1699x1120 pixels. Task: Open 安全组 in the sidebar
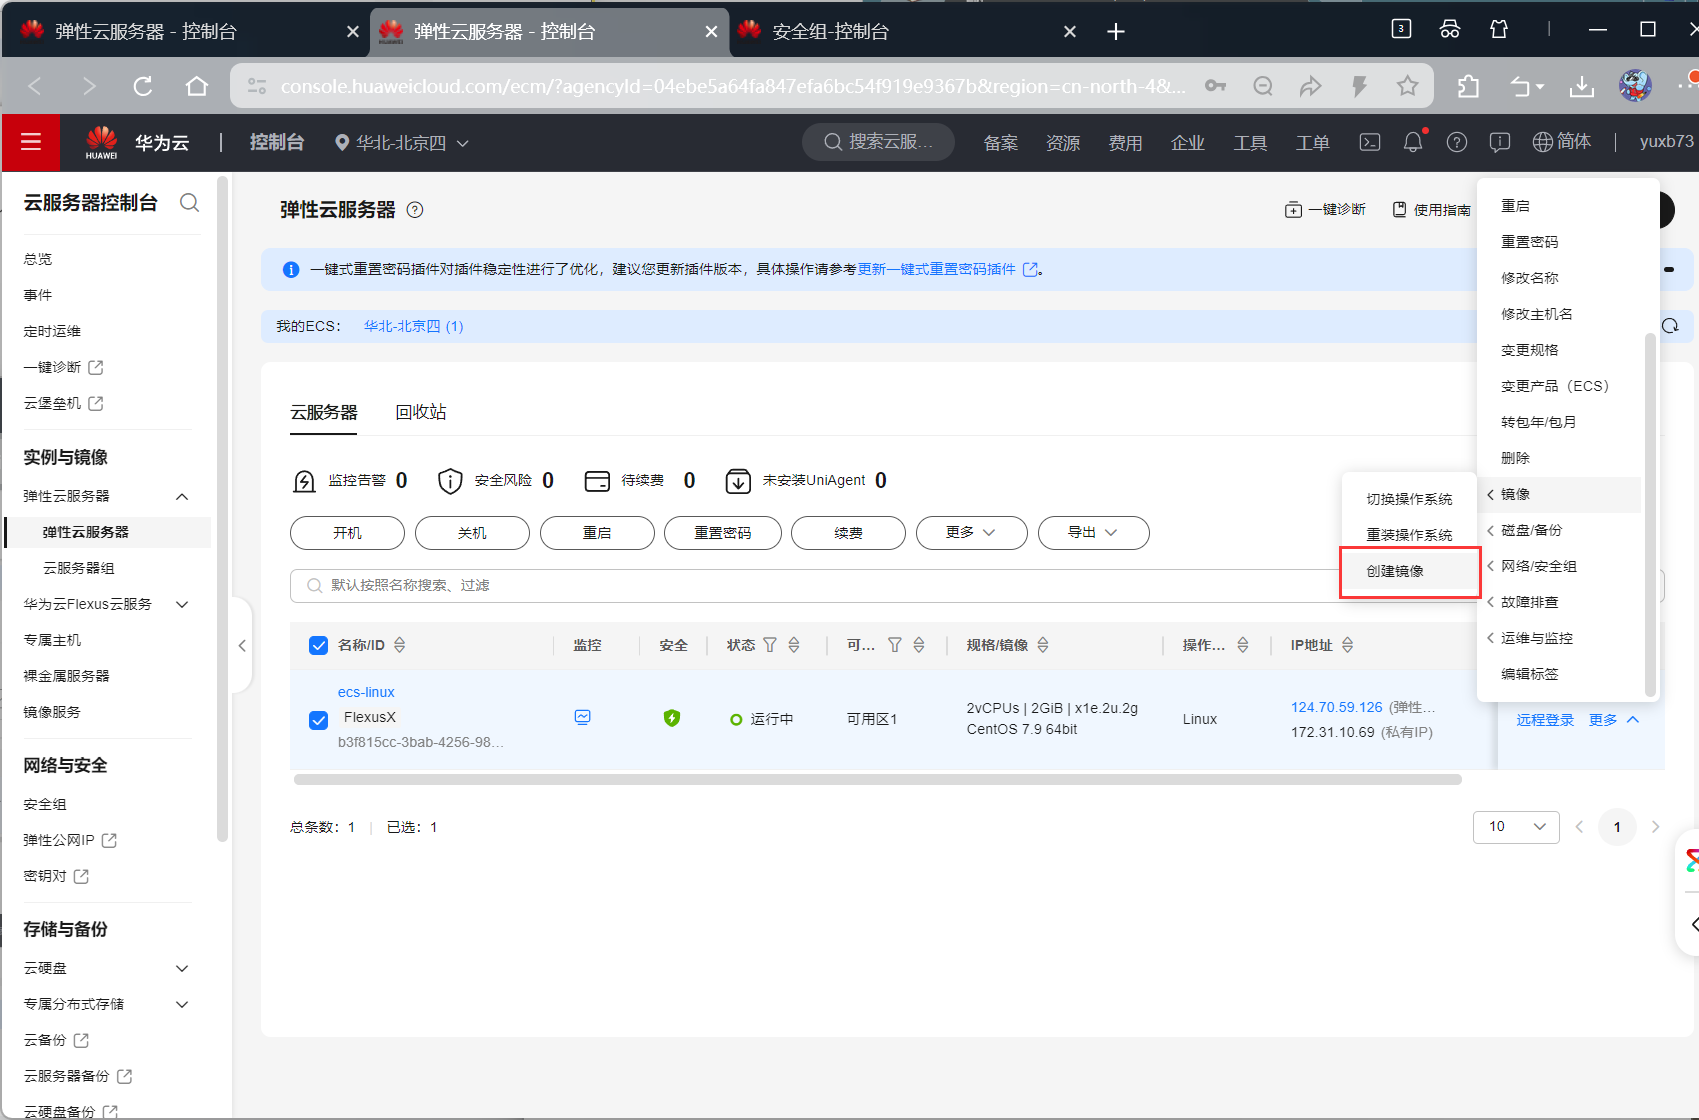[45, 804]
